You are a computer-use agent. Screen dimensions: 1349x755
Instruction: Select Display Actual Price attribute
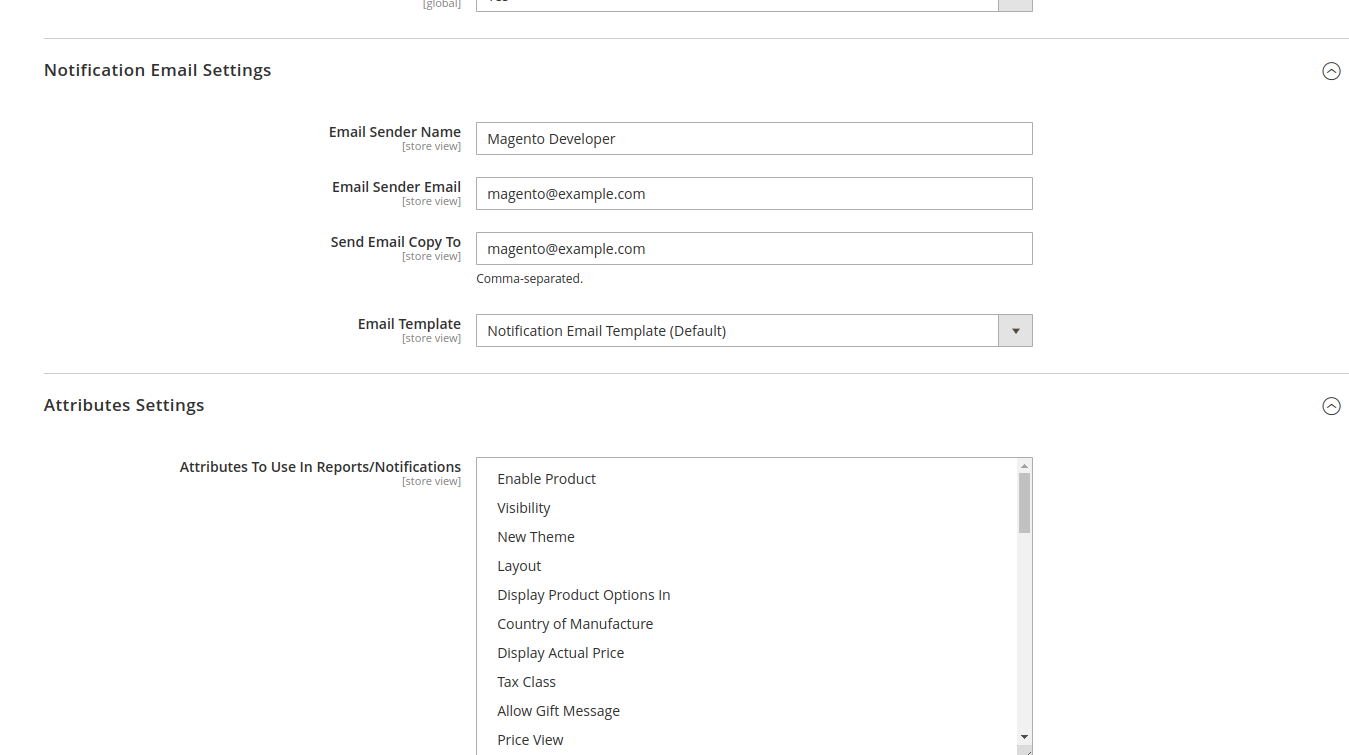[x=560, y=653]
